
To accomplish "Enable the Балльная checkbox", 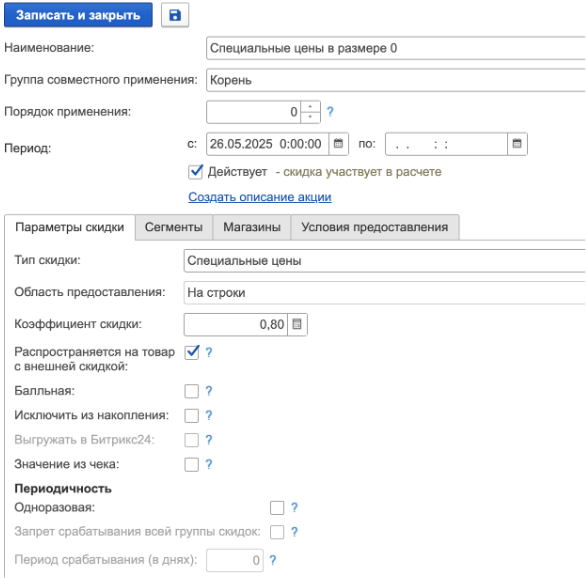I will (x=192, y=391).
